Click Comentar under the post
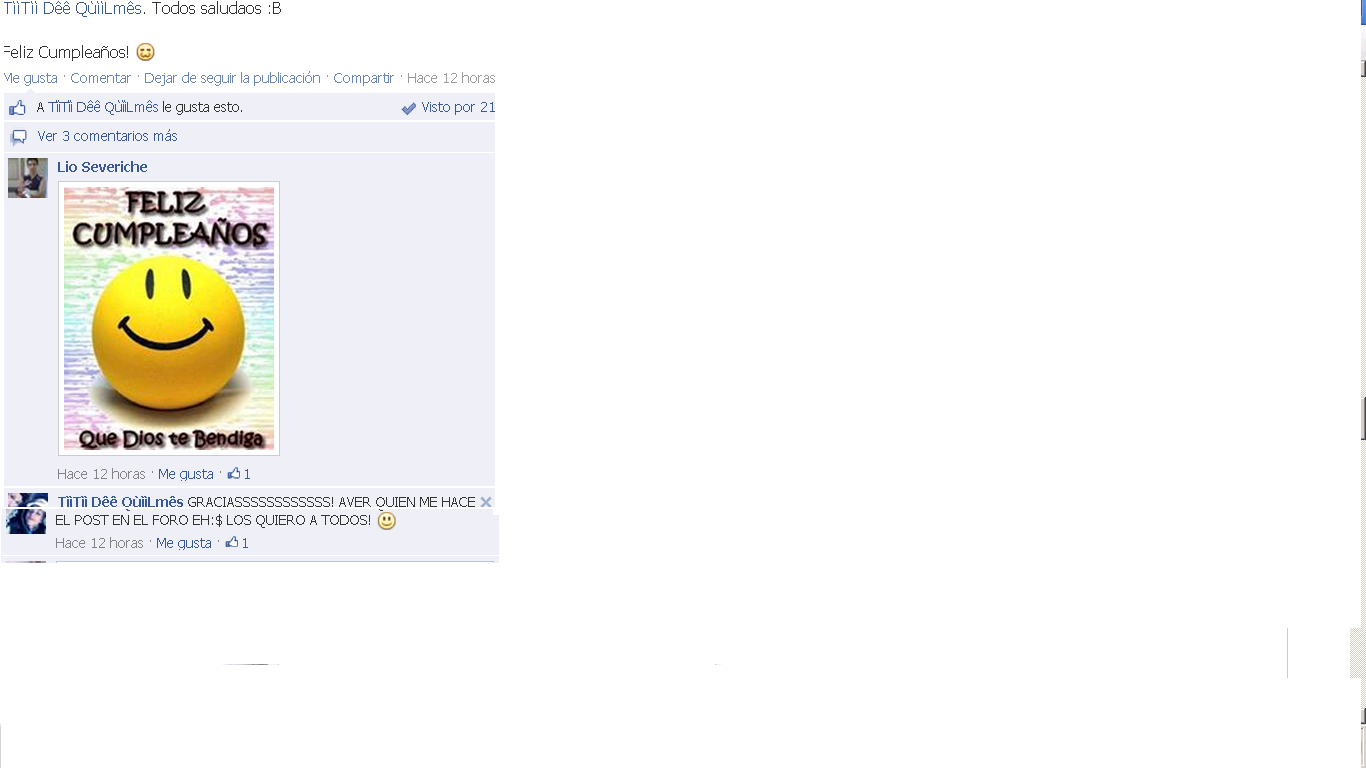 (x=100, y=78)
